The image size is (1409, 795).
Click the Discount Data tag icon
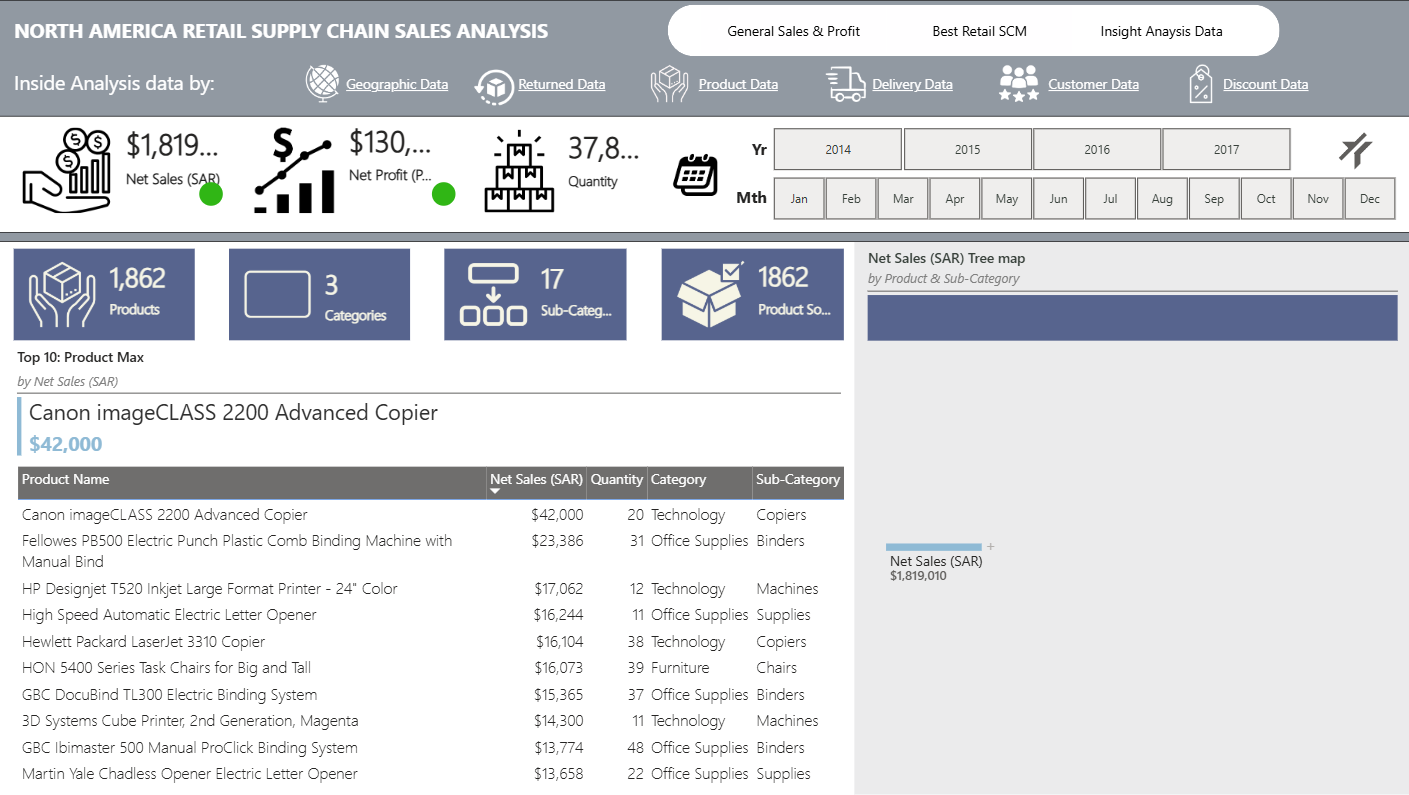(1201, 84)
